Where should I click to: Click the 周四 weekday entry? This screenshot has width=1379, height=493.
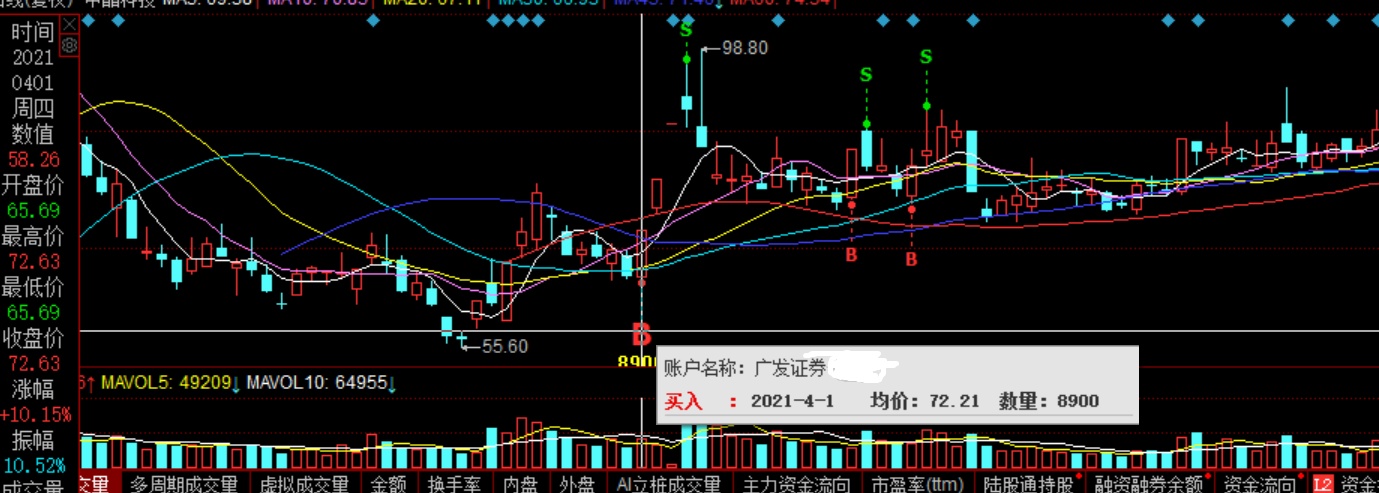(x=33, y=108)
